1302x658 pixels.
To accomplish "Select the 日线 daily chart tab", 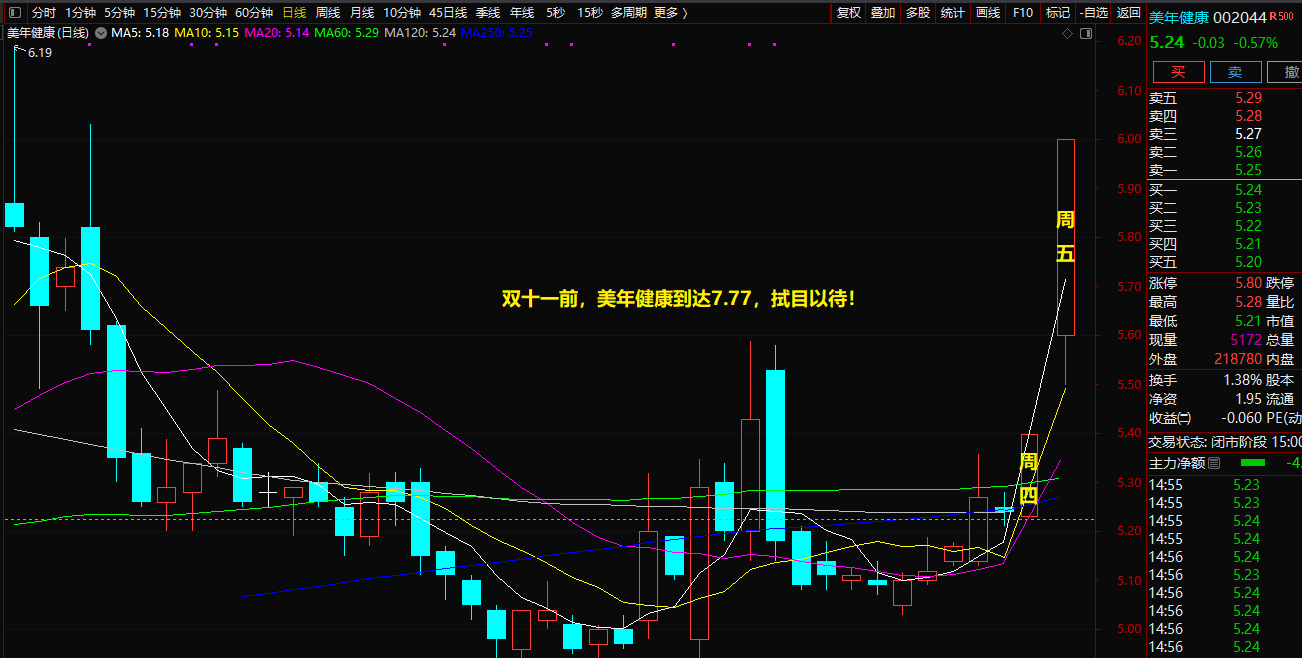I will coord(294,13).
